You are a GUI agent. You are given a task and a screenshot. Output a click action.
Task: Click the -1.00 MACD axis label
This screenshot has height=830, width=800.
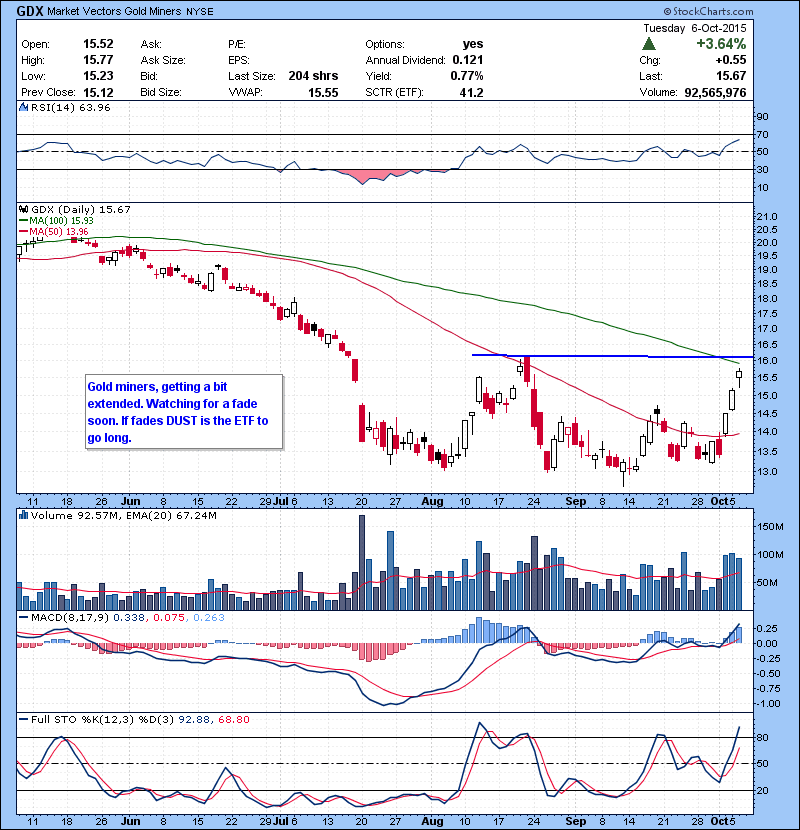tap(768, 703)
